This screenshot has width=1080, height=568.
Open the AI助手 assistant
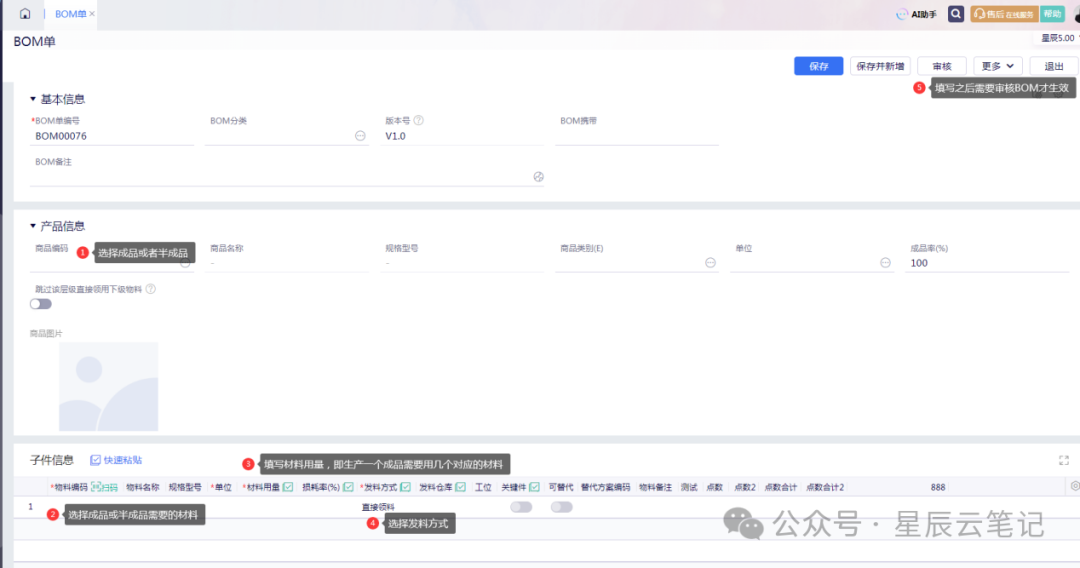click(x=917, y=14)
